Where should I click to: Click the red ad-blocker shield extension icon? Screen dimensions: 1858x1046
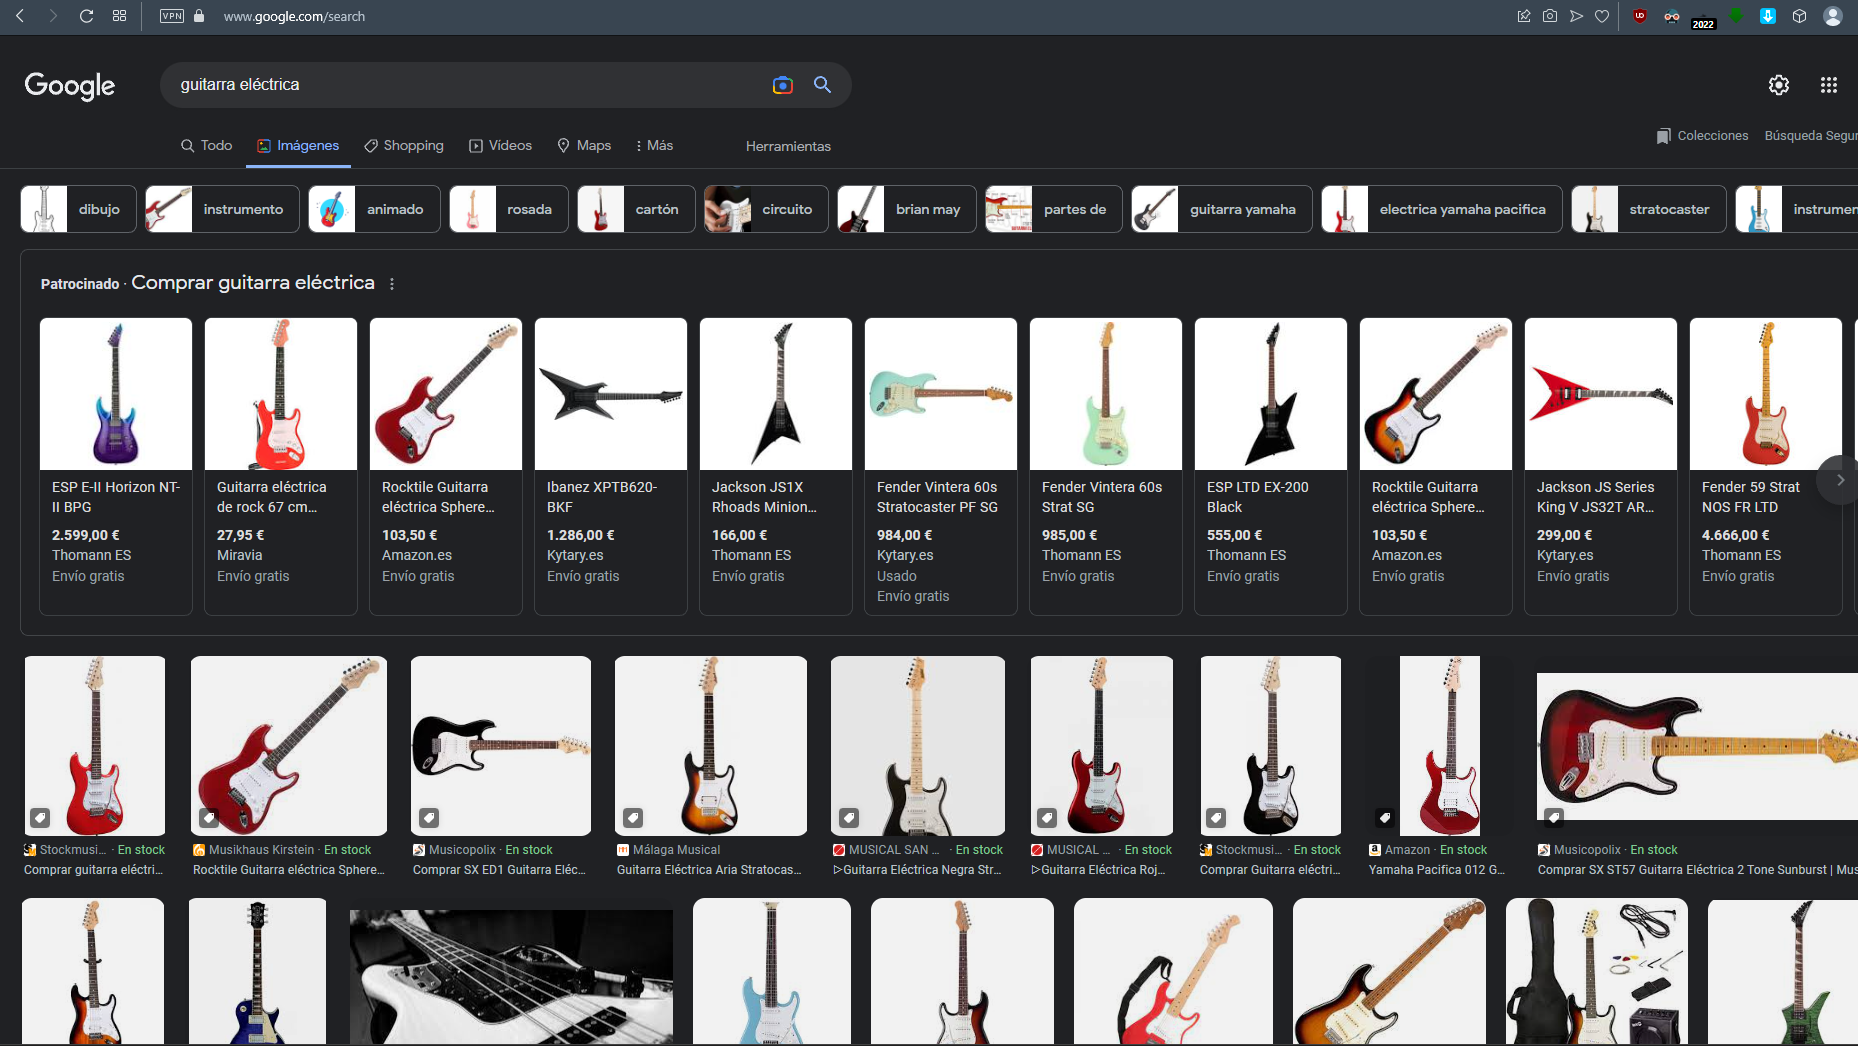pyautogui.click(x=1640, y=16)
